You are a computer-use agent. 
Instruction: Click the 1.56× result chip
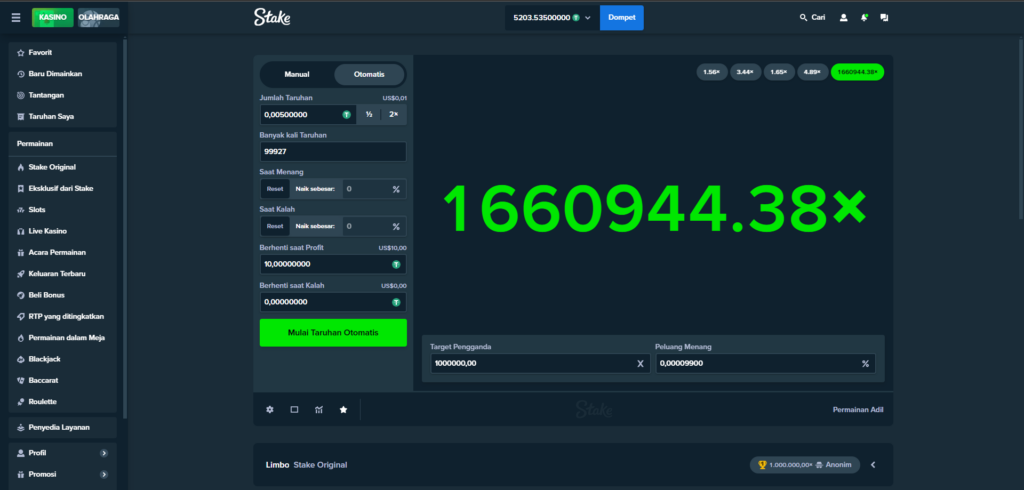coord(712,72)
